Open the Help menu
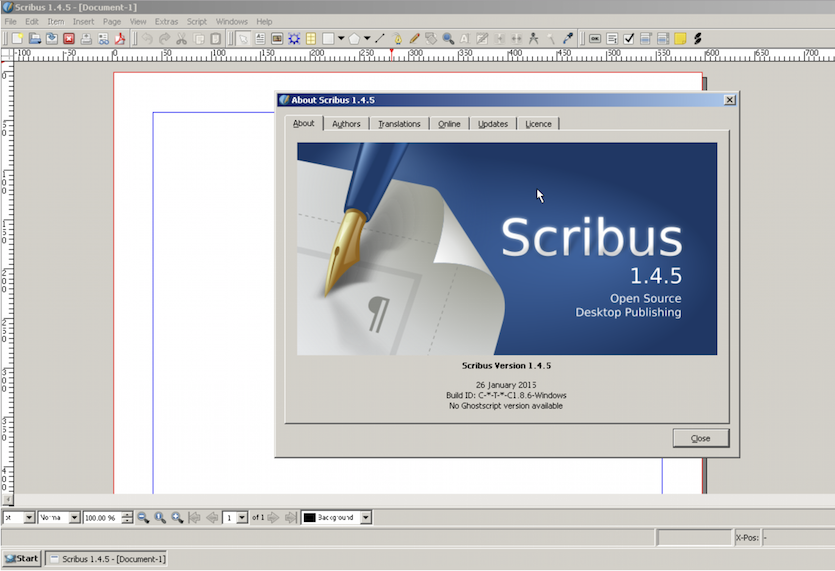This screenshot has width=835, height=571. point(264,21)
